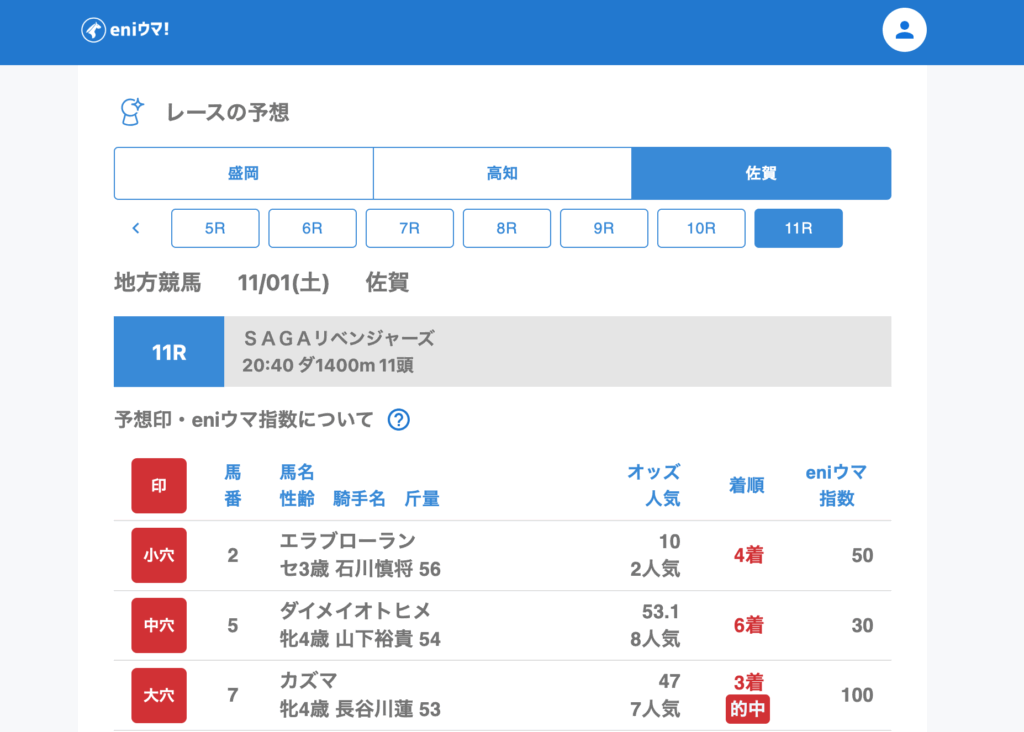
Task: Open race 9R
Action: pos(603,228)
